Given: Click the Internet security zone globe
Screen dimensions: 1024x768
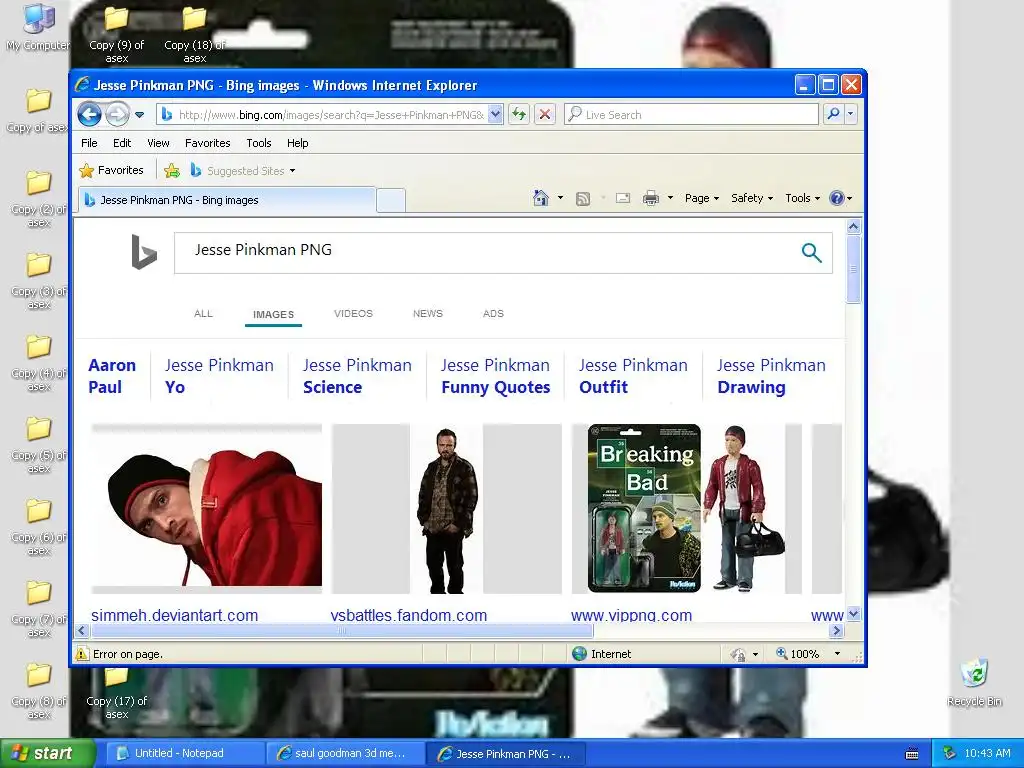Looking at the screenshot, I should (579, 654).
